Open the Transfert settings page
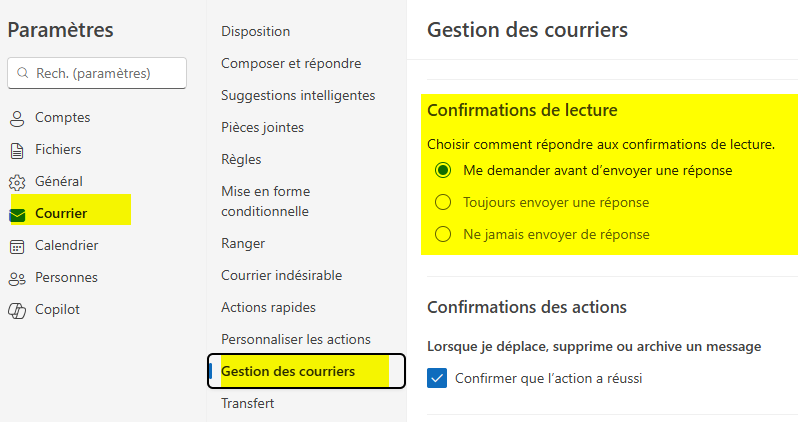 pyautogui.click(x=247, y=404)
